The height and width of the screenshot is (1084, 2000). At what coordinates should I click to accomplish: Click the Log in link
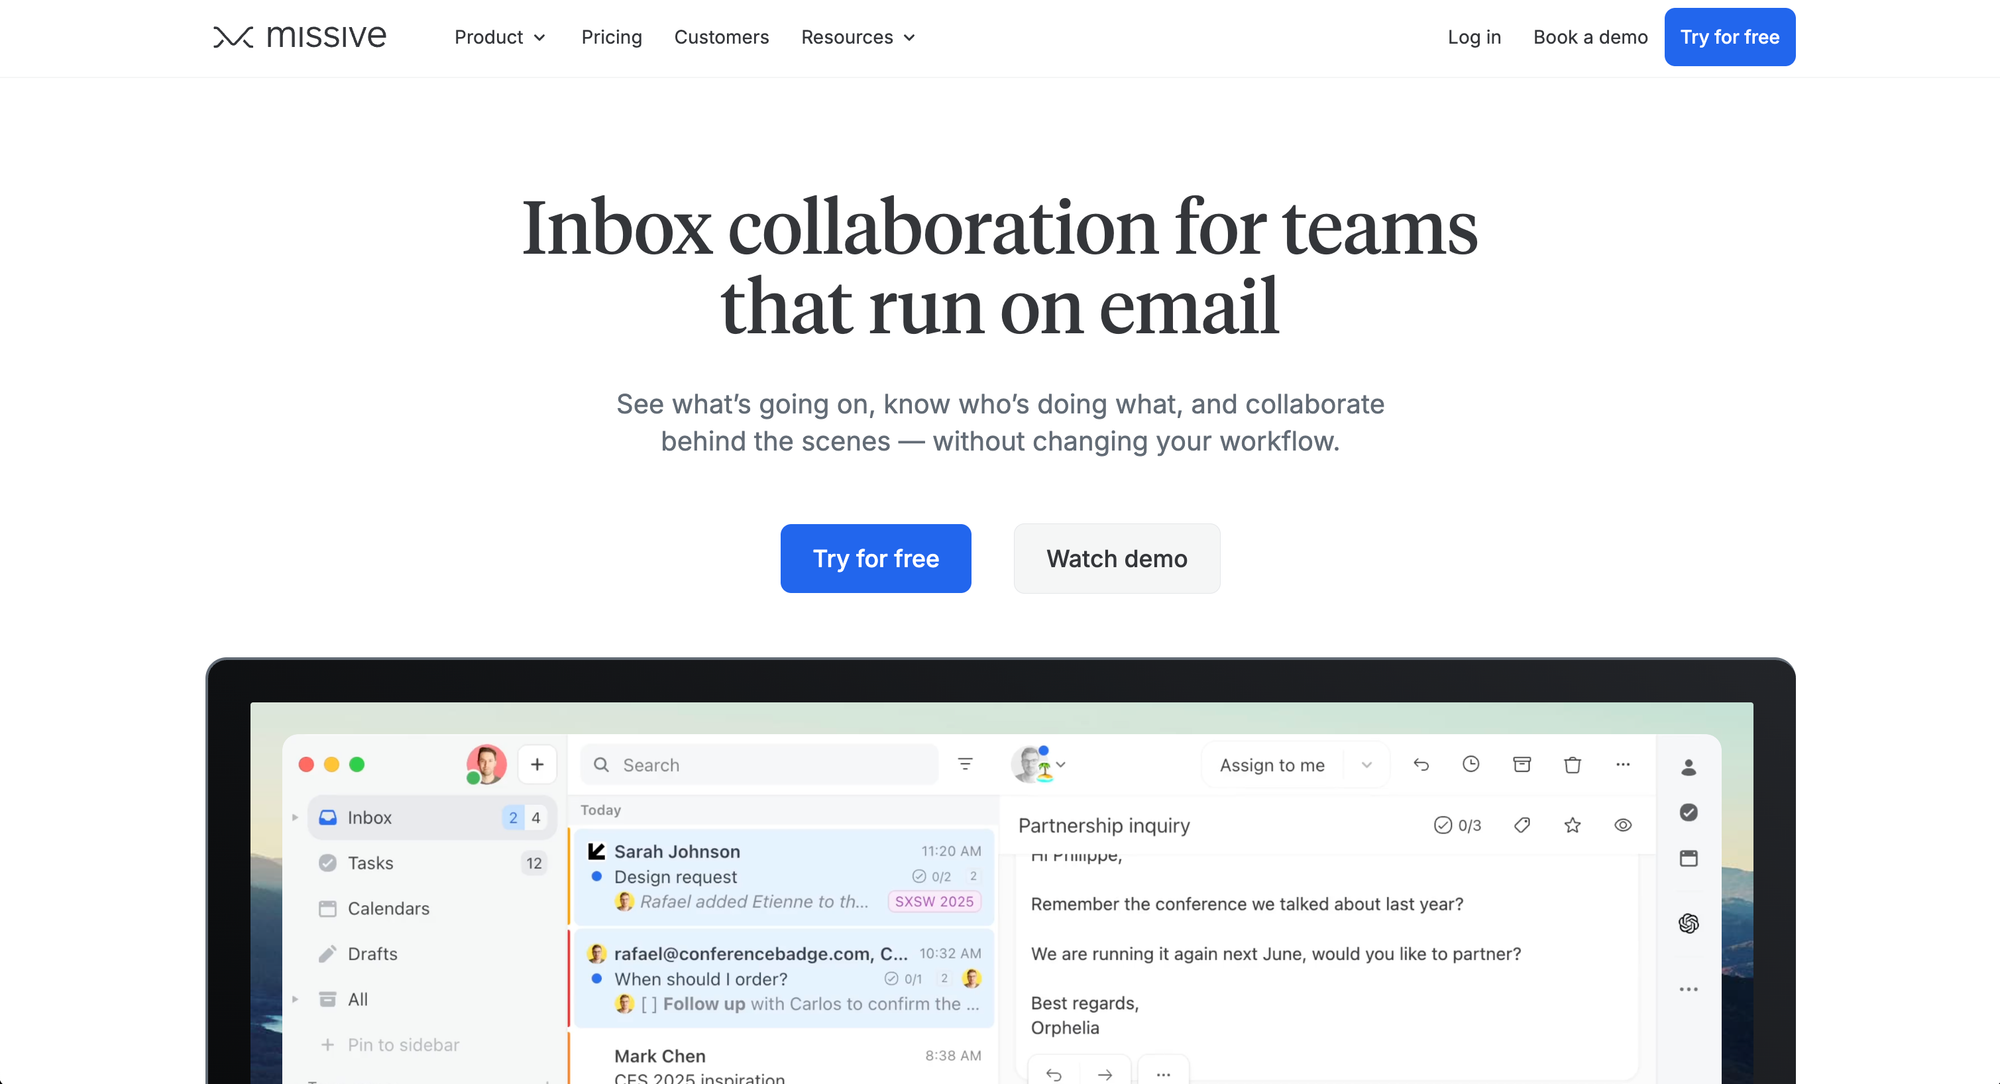tap(1474, 38)
